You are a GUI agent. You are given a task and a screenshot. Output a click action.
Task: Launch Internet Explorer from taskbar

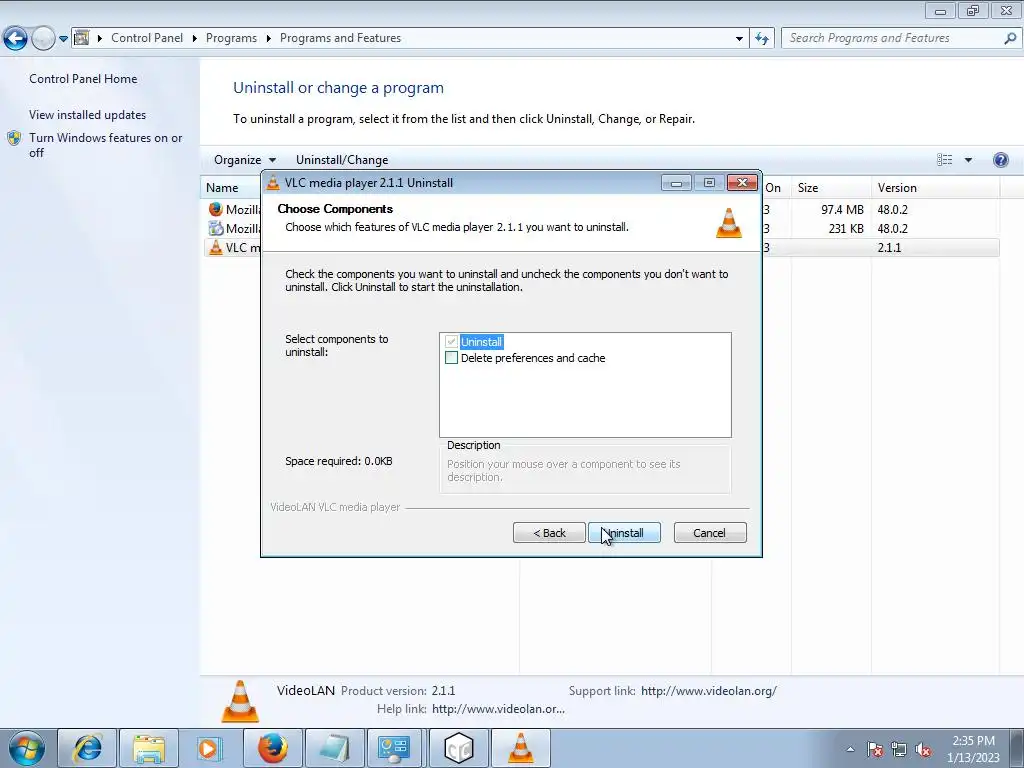(88, 748)
